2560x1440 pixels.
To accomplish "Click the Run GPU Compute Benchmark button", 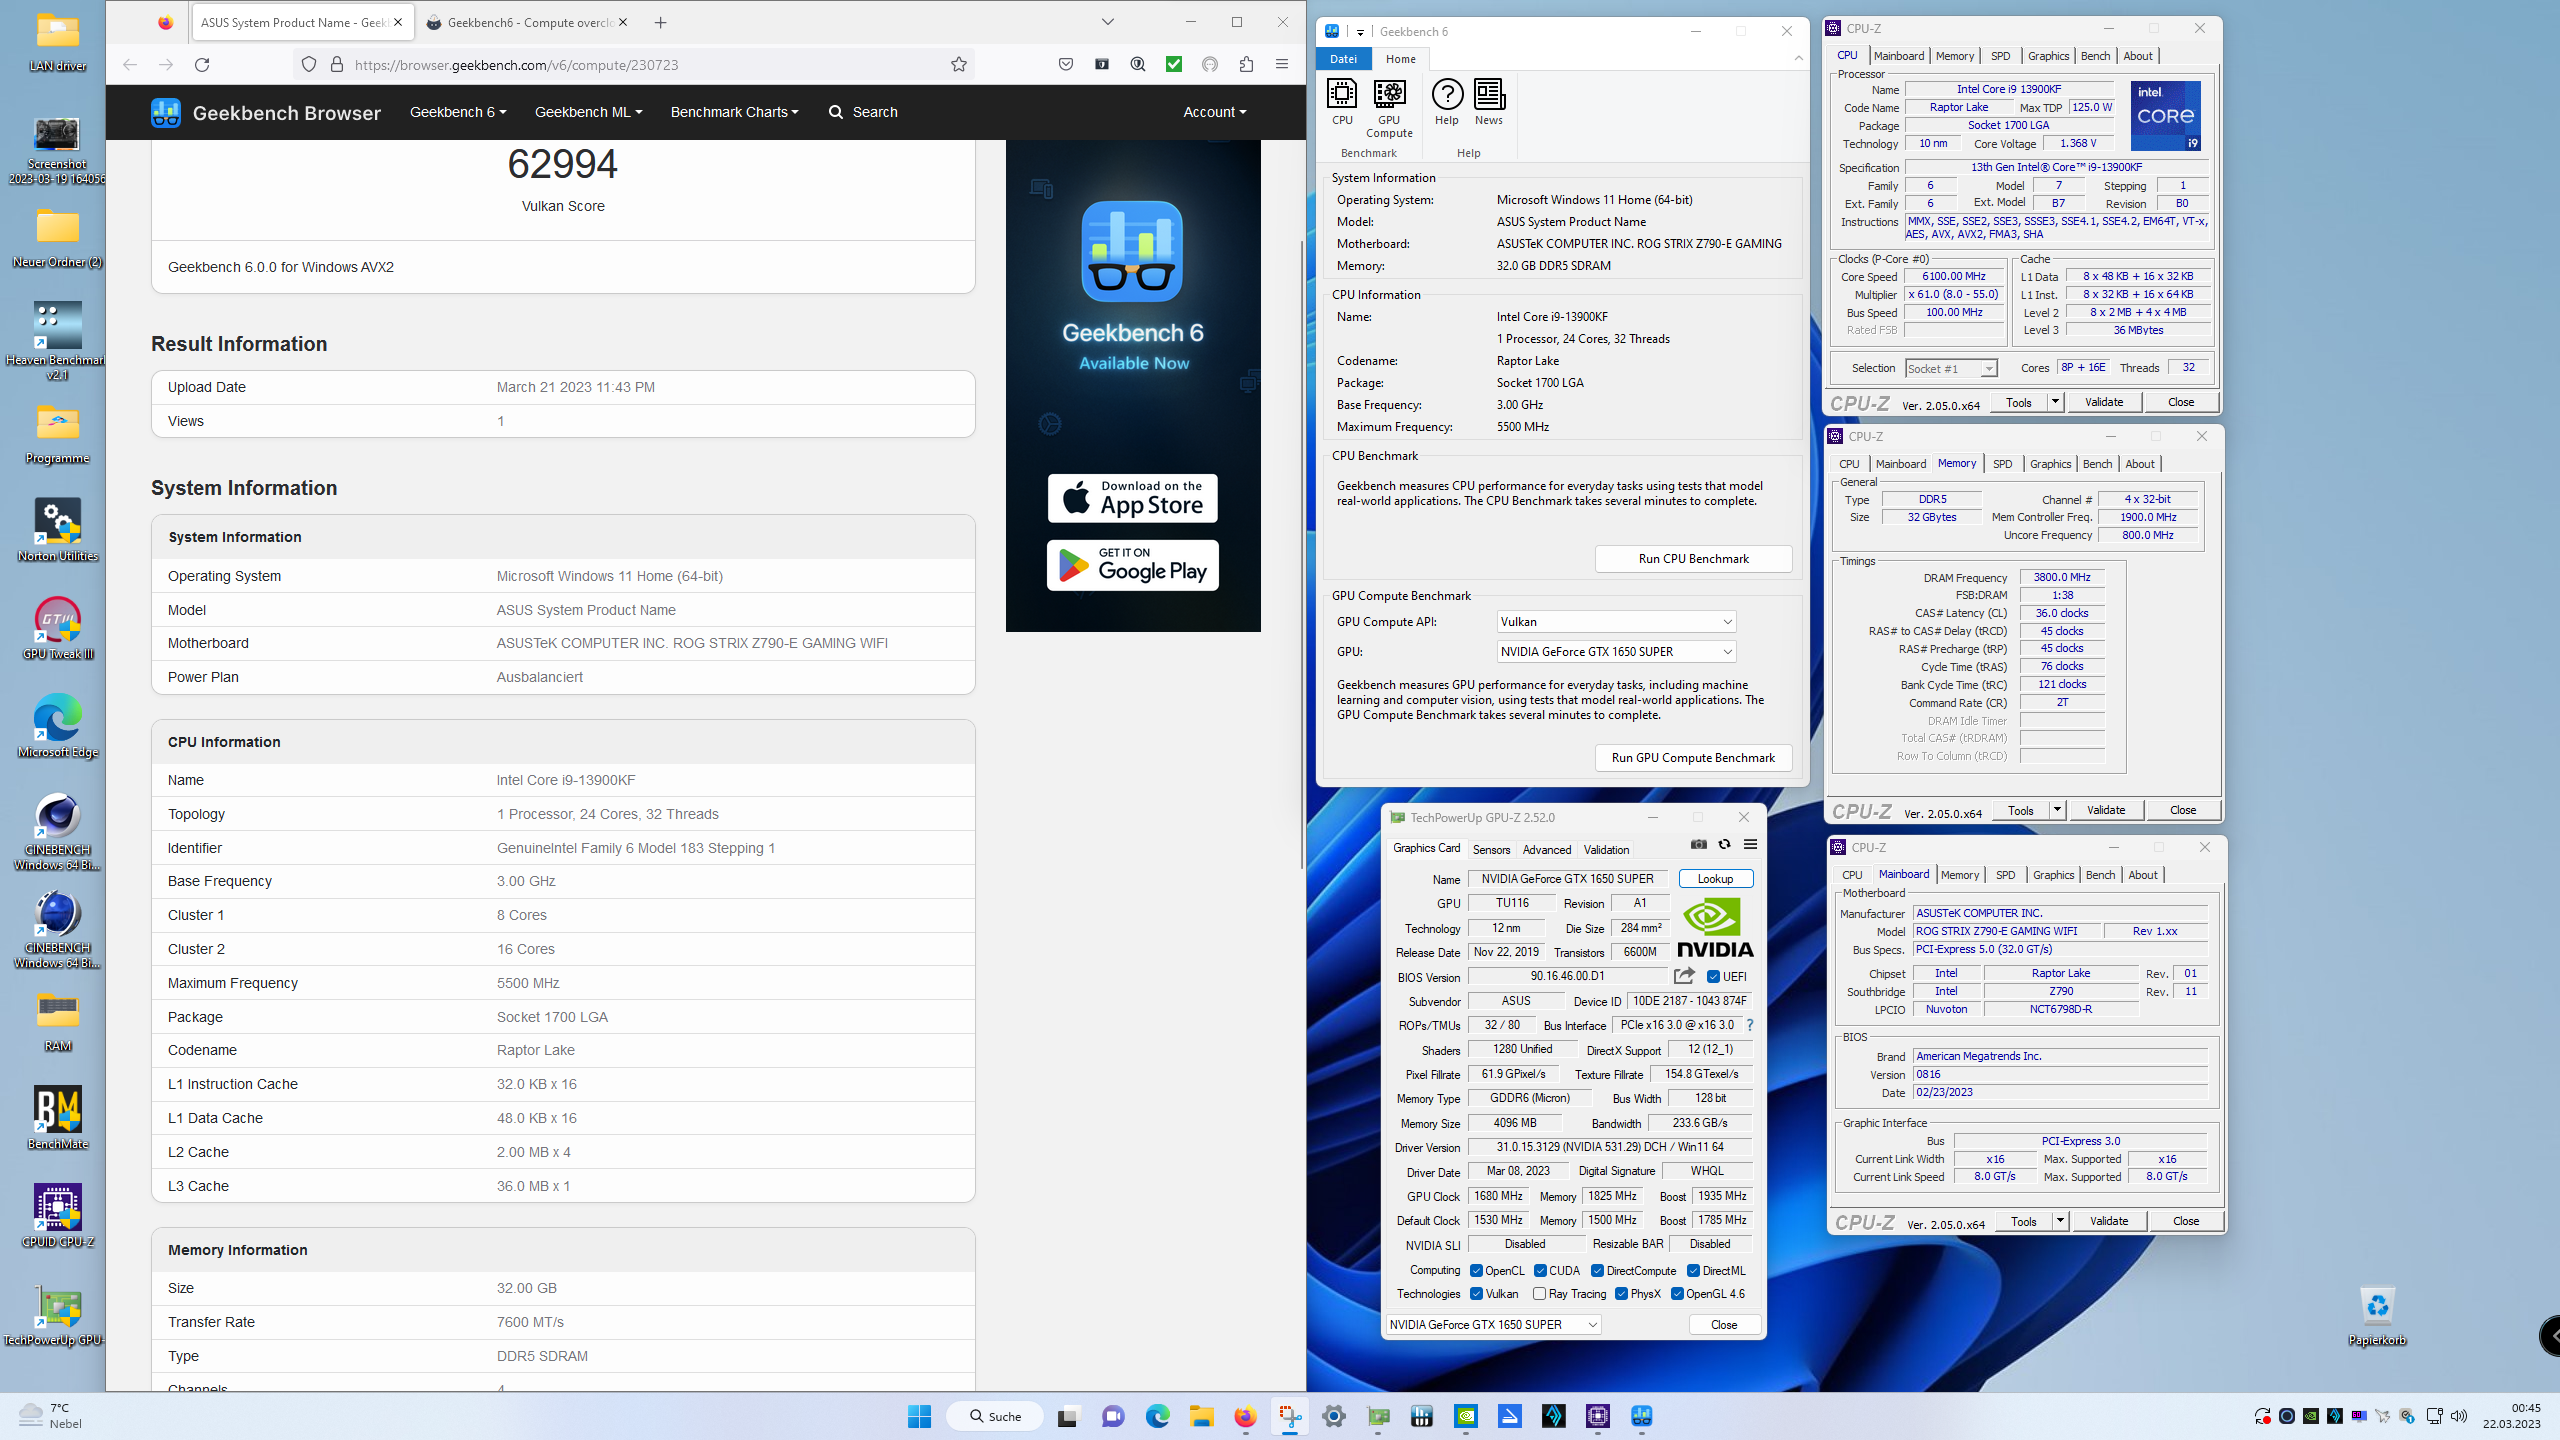I will (x=1693, y=758).
